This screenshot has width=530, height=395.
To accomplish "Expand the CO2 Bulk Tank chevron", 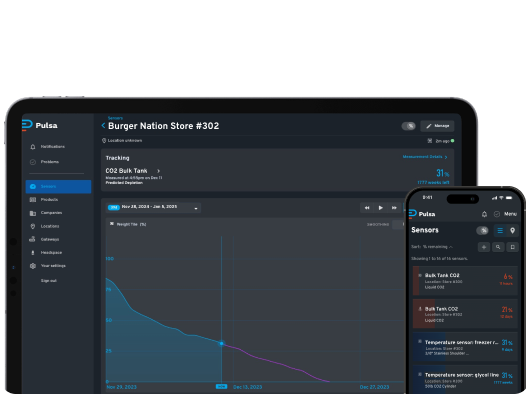I will (x=158, y=171).
